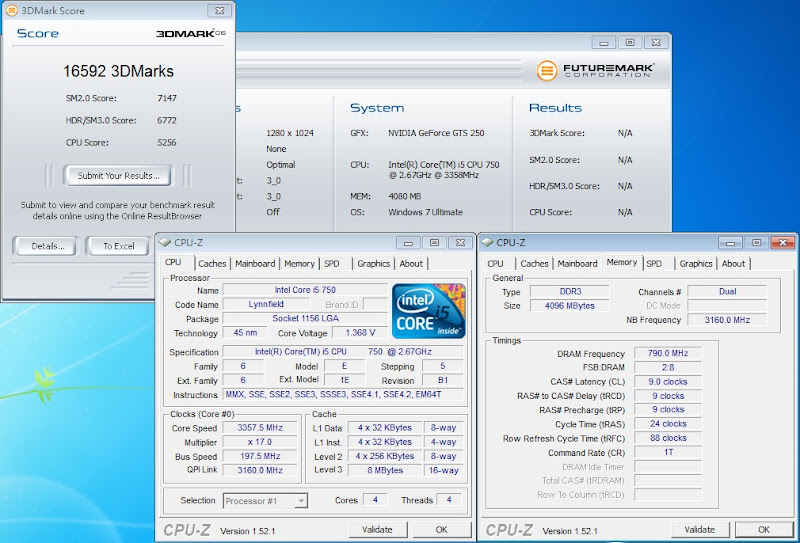Click the DRAM Frequency value 790.0 MHz
Viewport: 800px width, 543px height.
668,353
